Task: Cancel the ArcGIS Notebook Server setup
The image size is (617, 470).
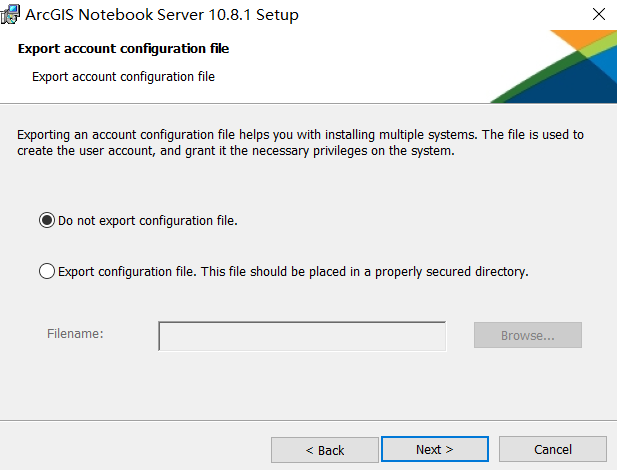Action: click(553, 449)
